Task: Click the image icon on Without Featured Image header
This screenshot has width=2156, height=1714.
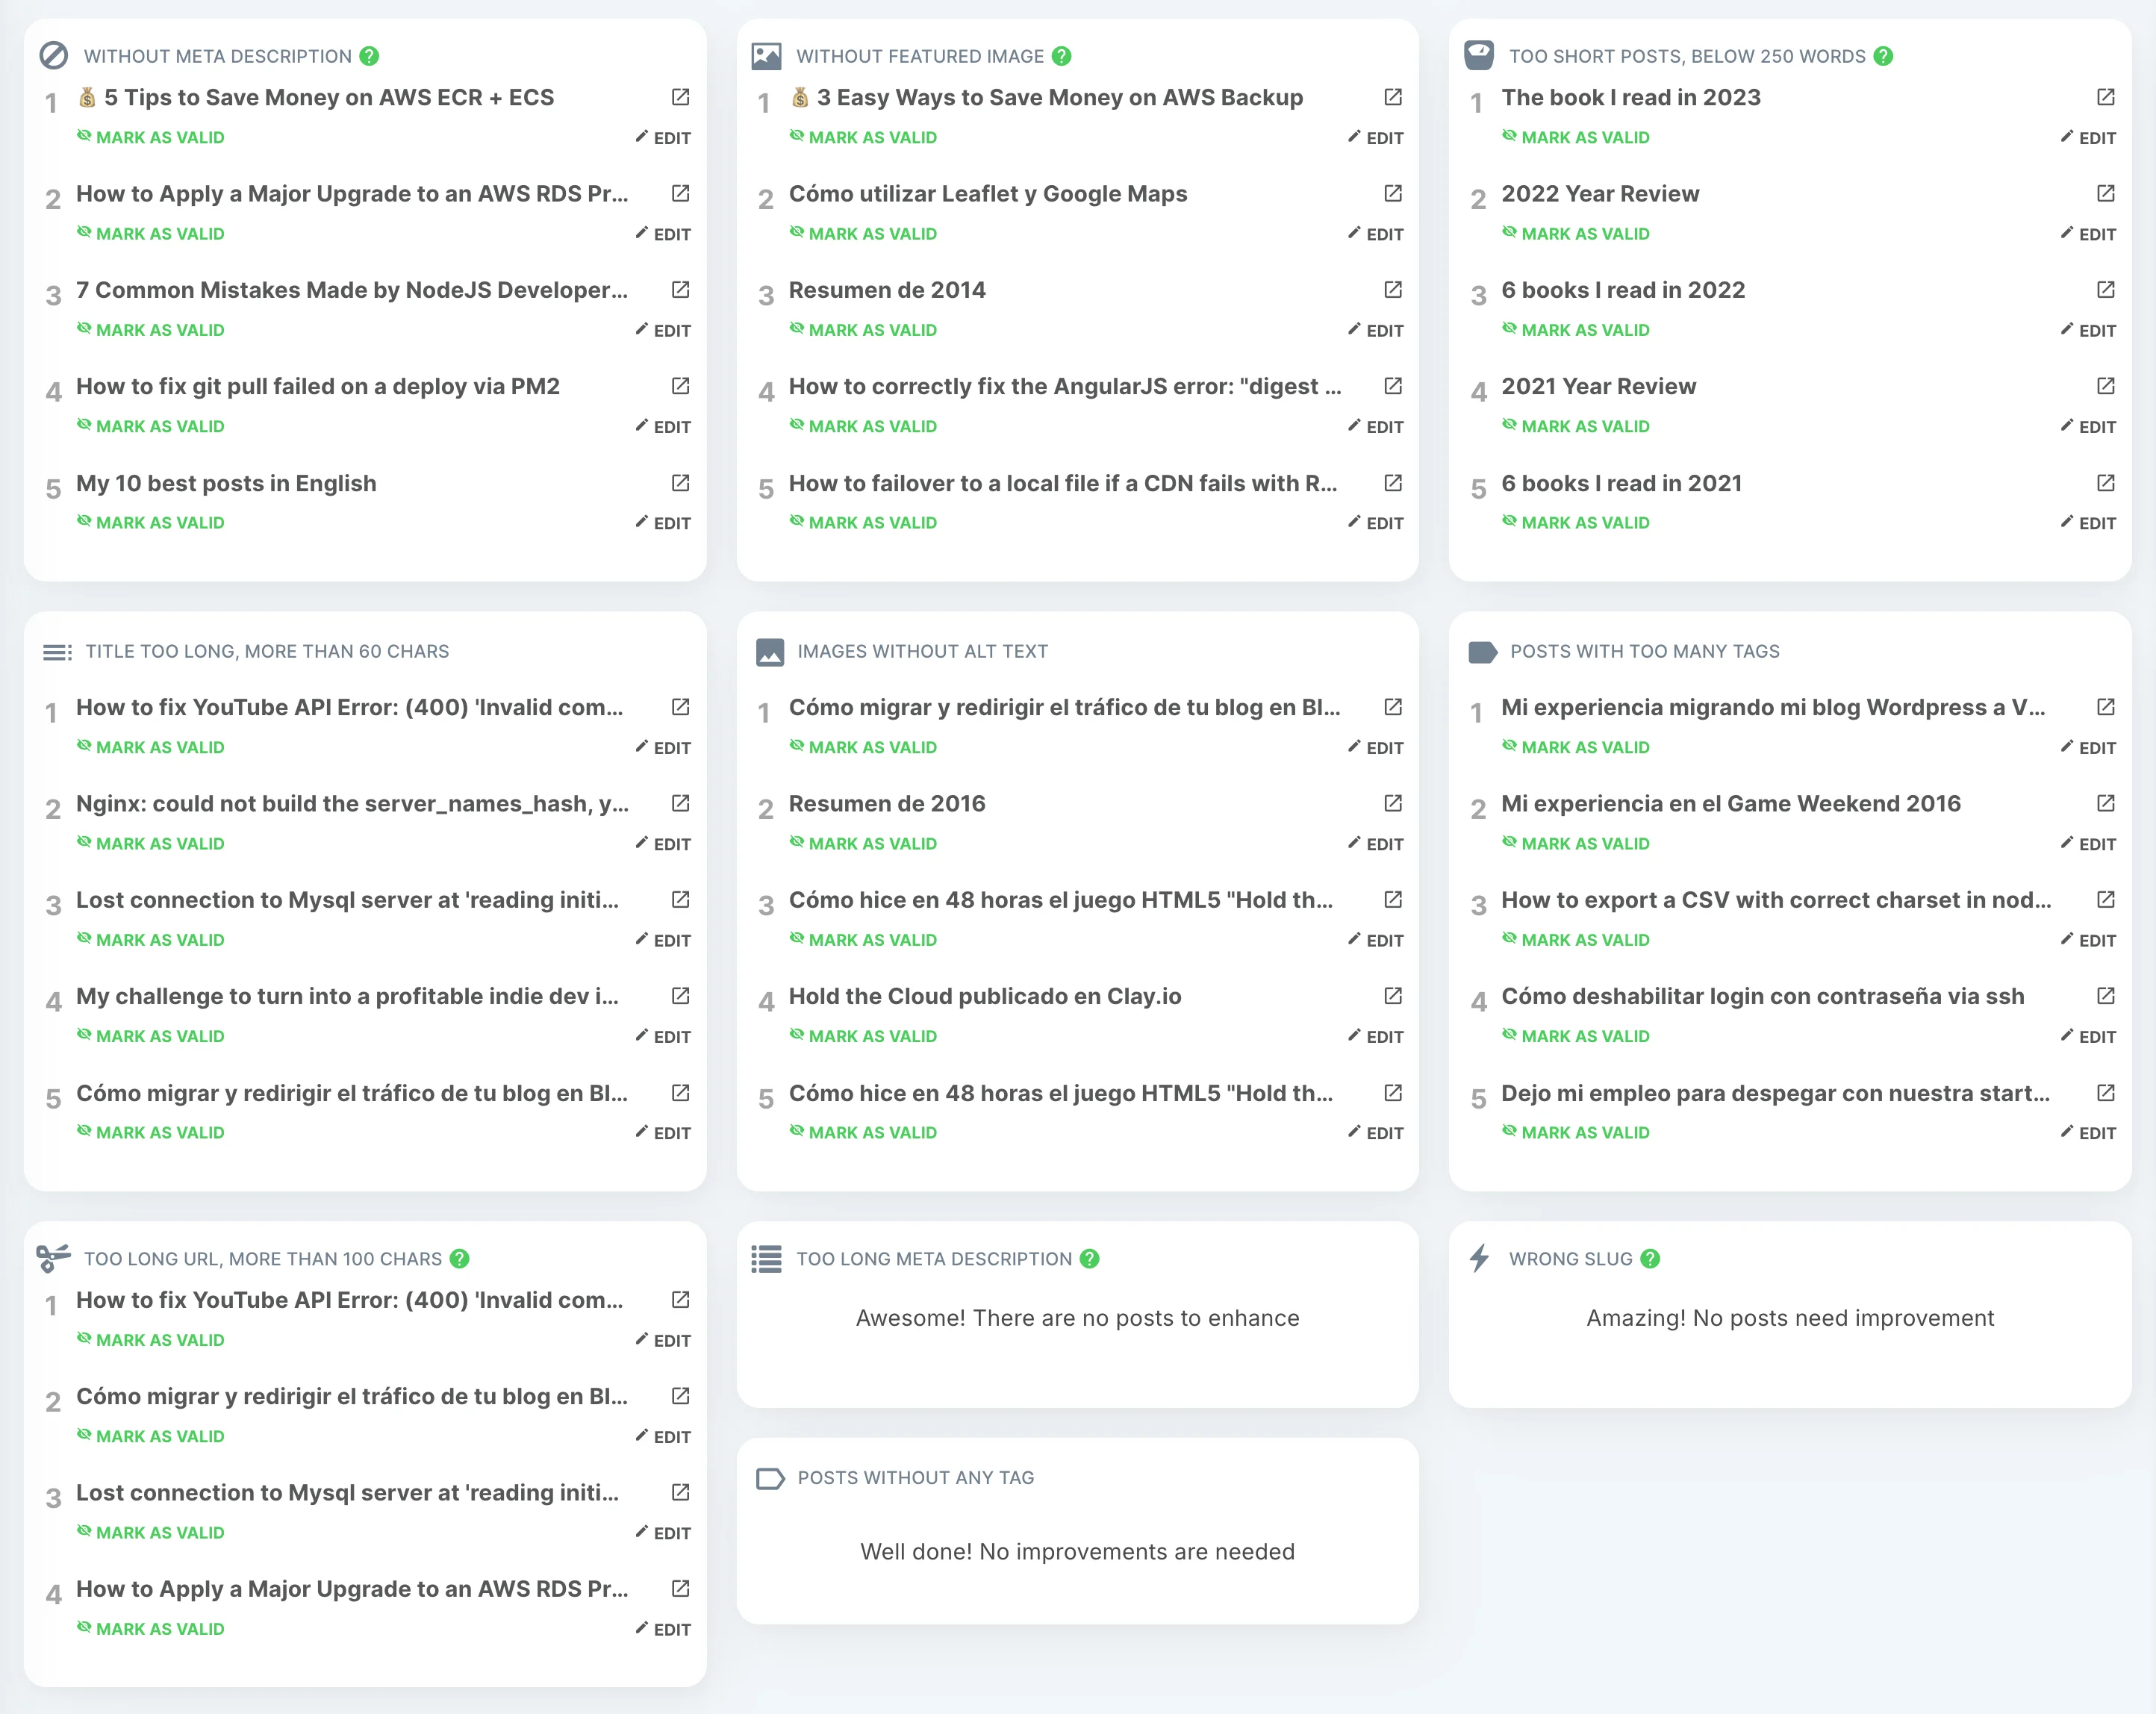Action: coord(767,55)
